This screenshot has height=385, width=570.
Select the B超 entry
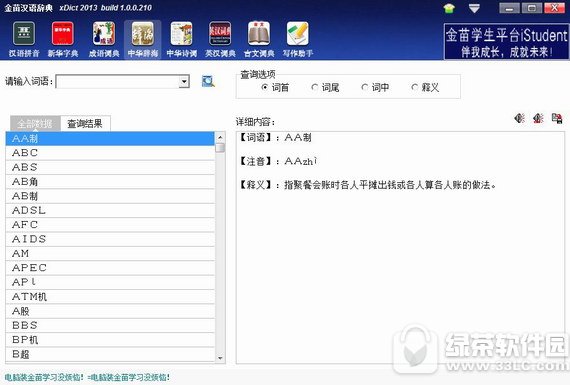110,354
